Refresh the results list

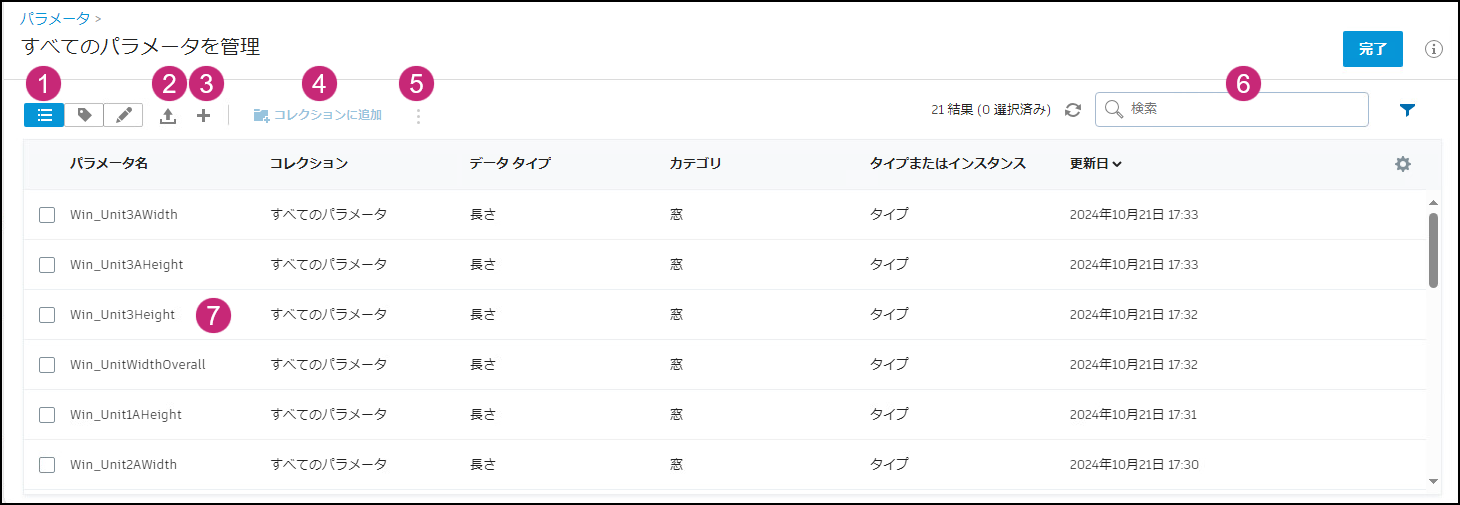[1073, 110]
